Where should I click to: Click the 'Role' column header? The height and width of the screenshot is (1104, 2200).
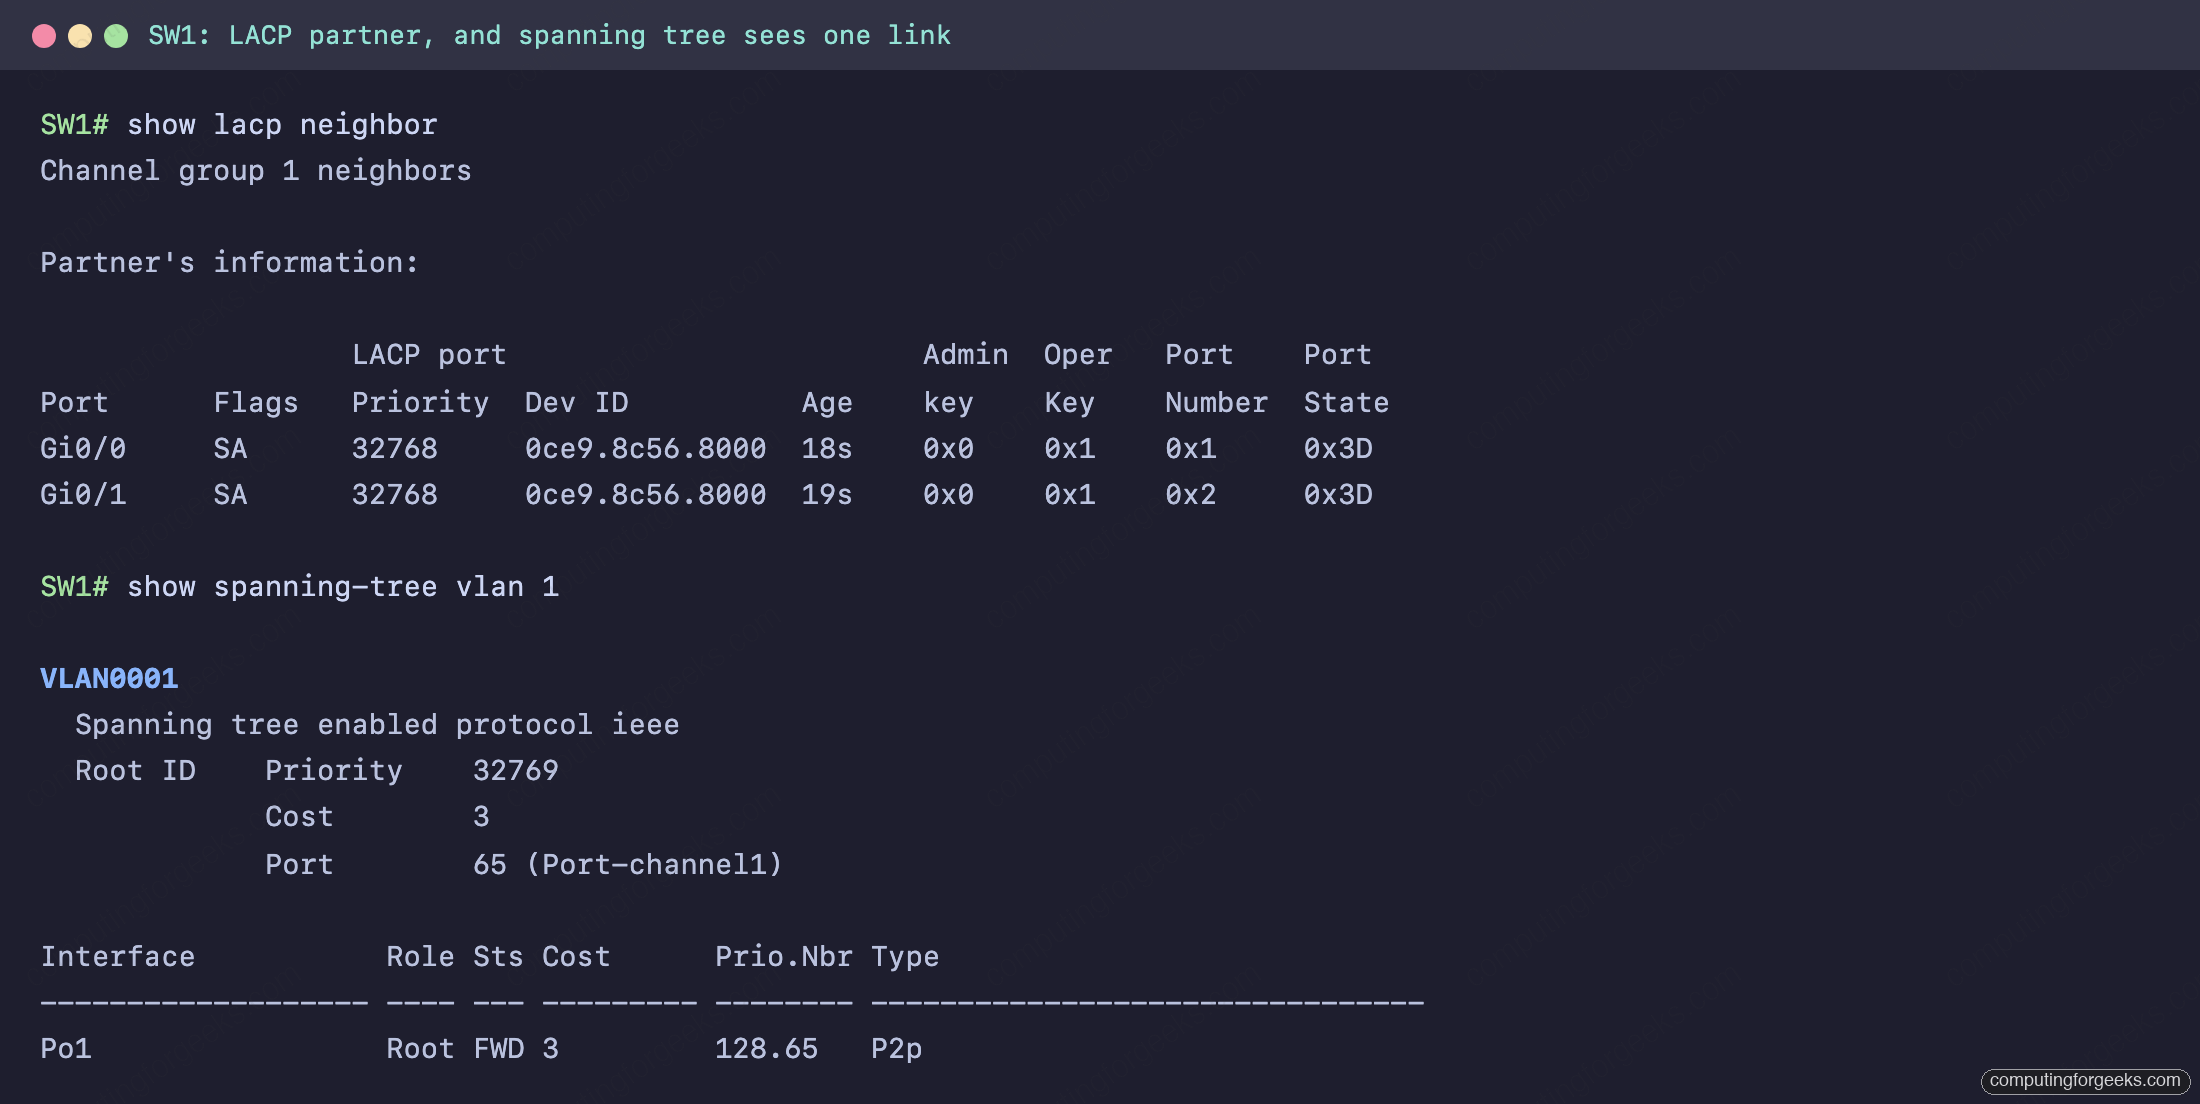(420, 957)
